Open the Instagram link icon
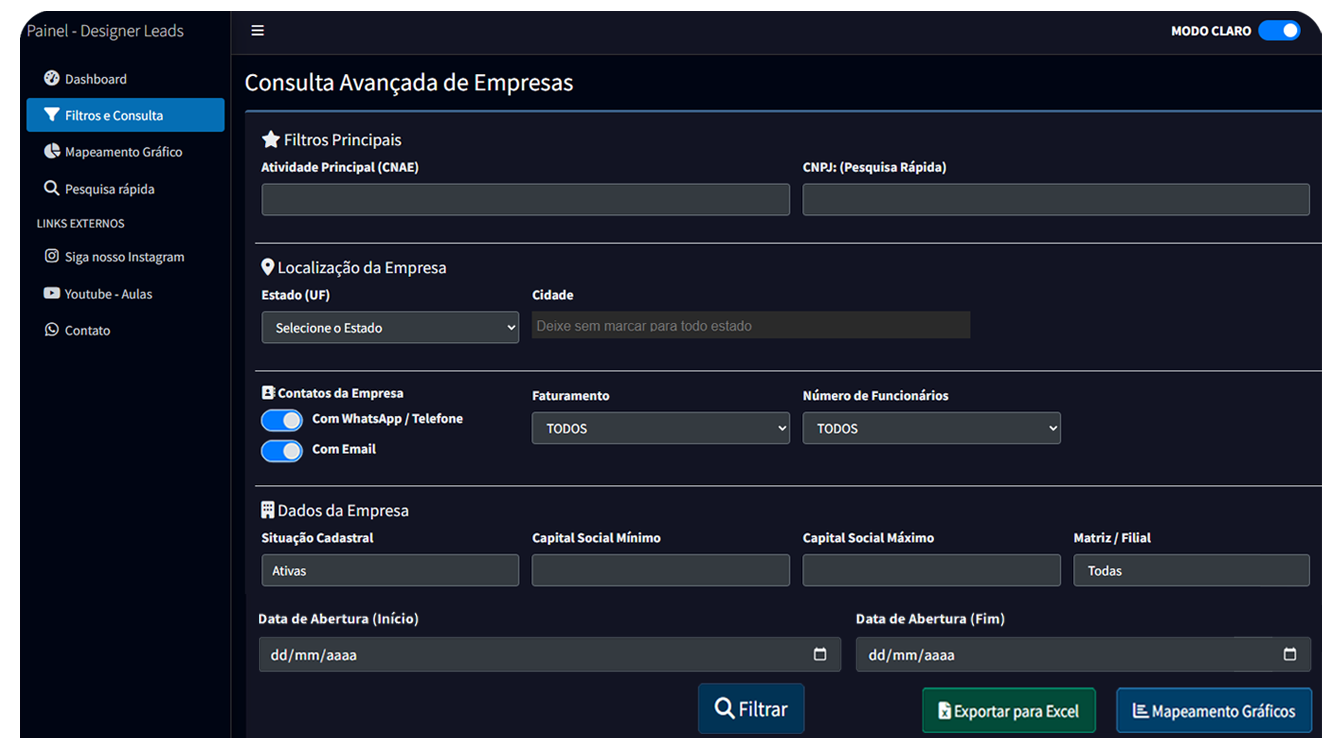 click(x=52, y=256)
